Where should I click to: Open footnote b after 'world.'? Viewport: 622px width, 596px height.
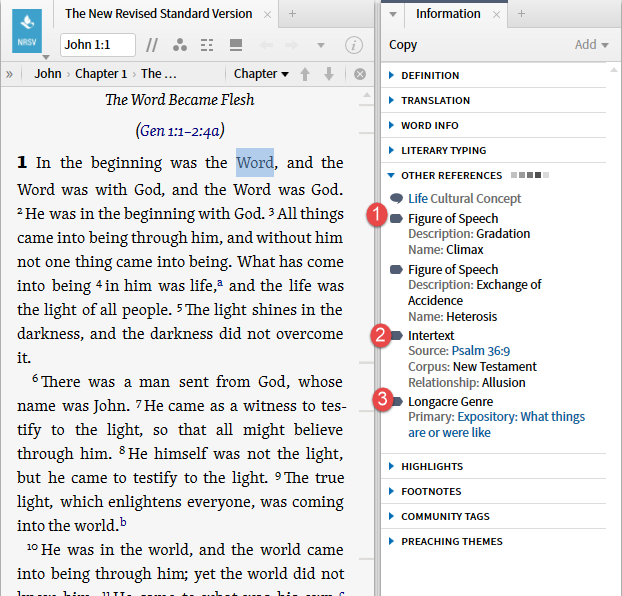coord(123,522)
